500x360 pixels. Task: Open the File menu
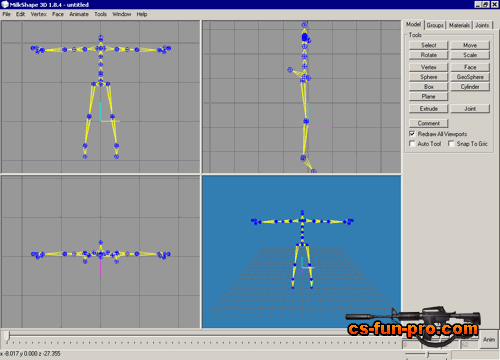tap(6, 14)
